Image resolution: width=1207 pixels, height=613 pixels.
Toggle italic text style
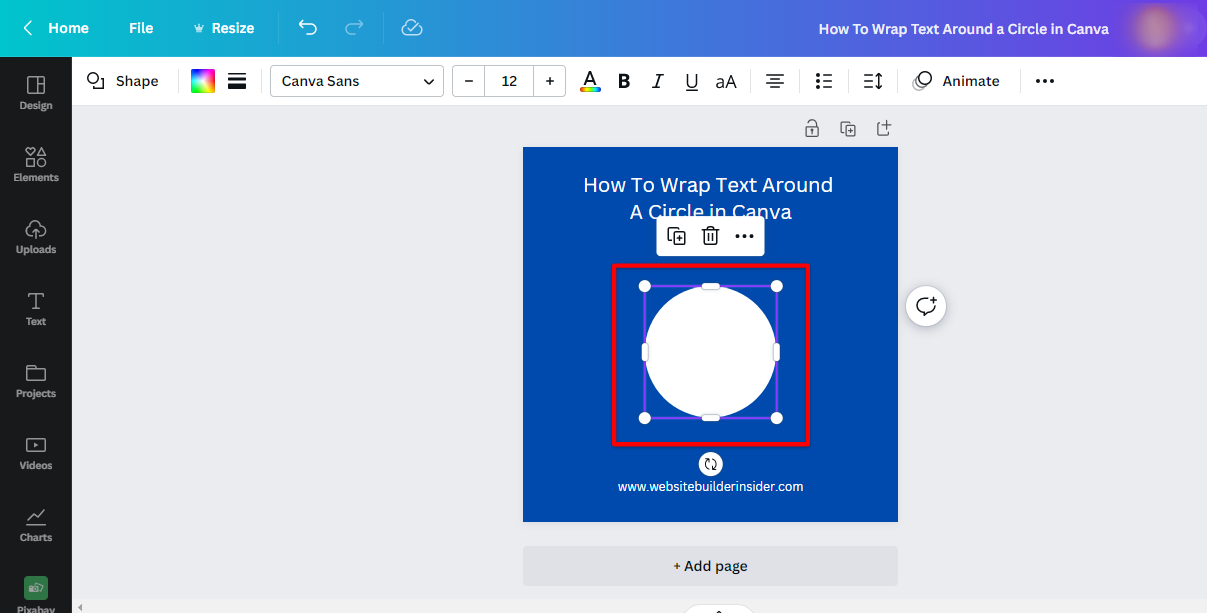tap(657, 81)
